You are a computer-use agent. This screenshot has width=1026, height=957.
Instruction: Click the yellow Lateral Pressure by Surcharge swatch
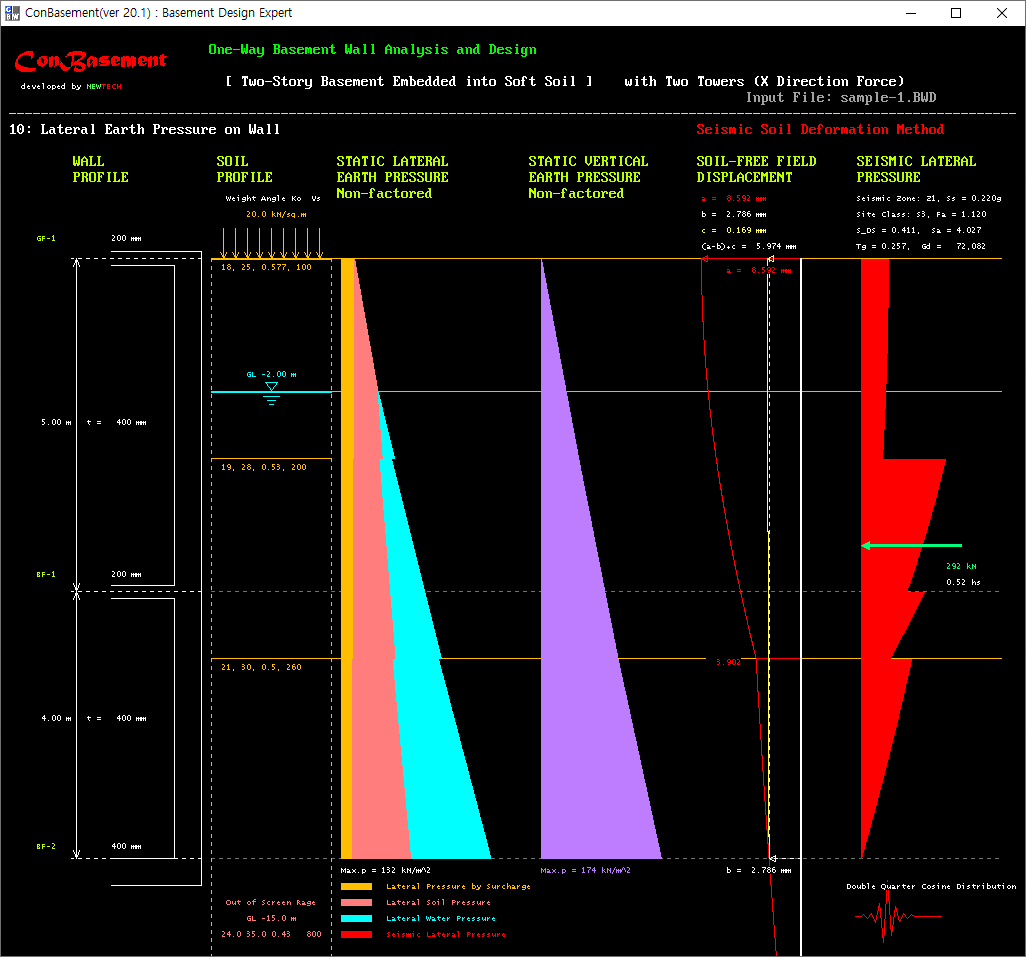pyautogui.click(x=356, y=886)
